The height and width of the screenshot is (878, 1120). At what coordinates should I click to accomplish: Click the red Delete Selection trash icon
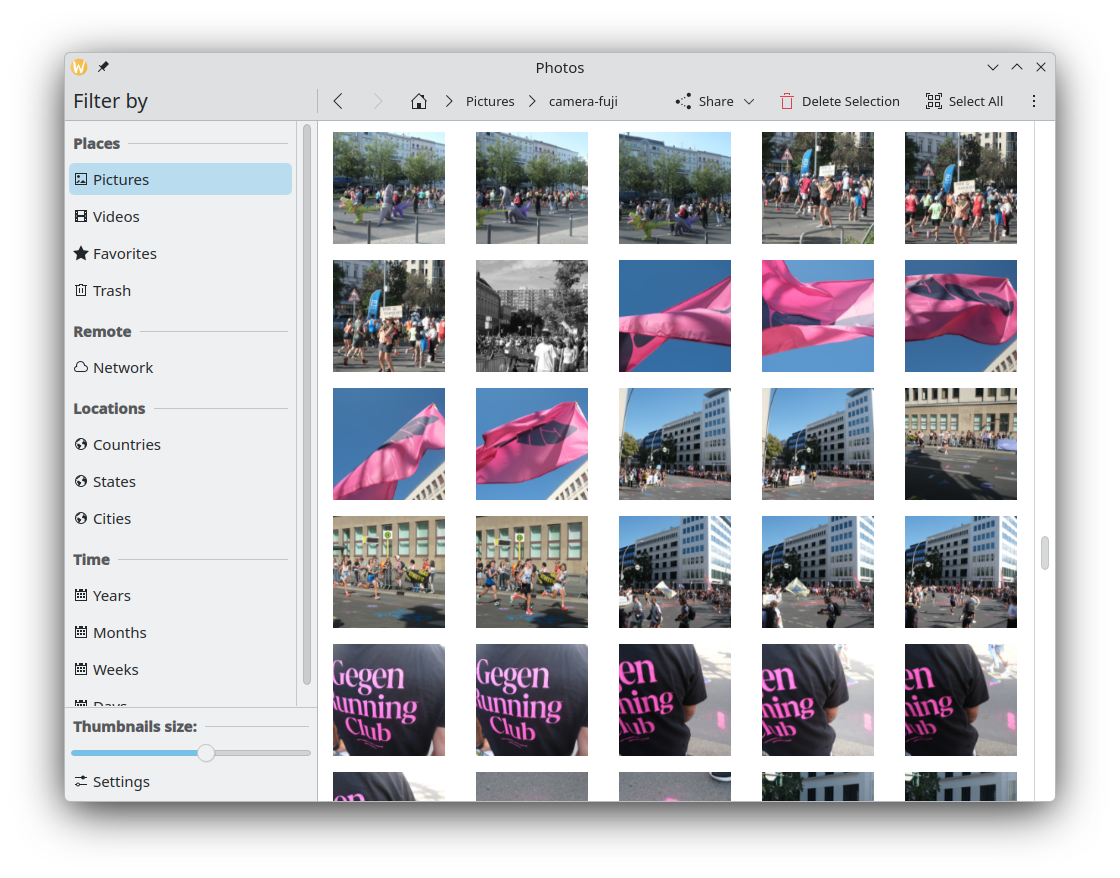pyautogui.click(x=787, y=101)
